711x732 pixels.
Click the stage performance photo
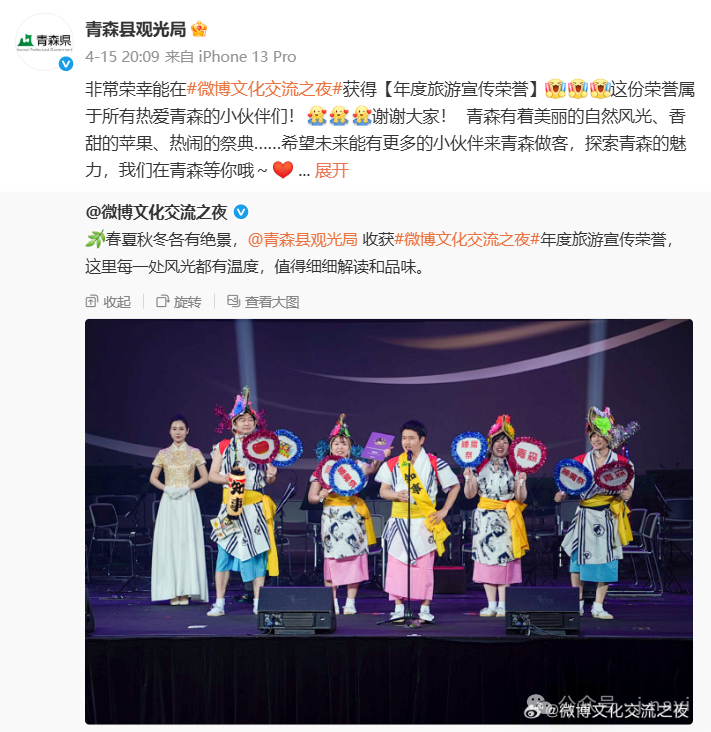[389, 521]
